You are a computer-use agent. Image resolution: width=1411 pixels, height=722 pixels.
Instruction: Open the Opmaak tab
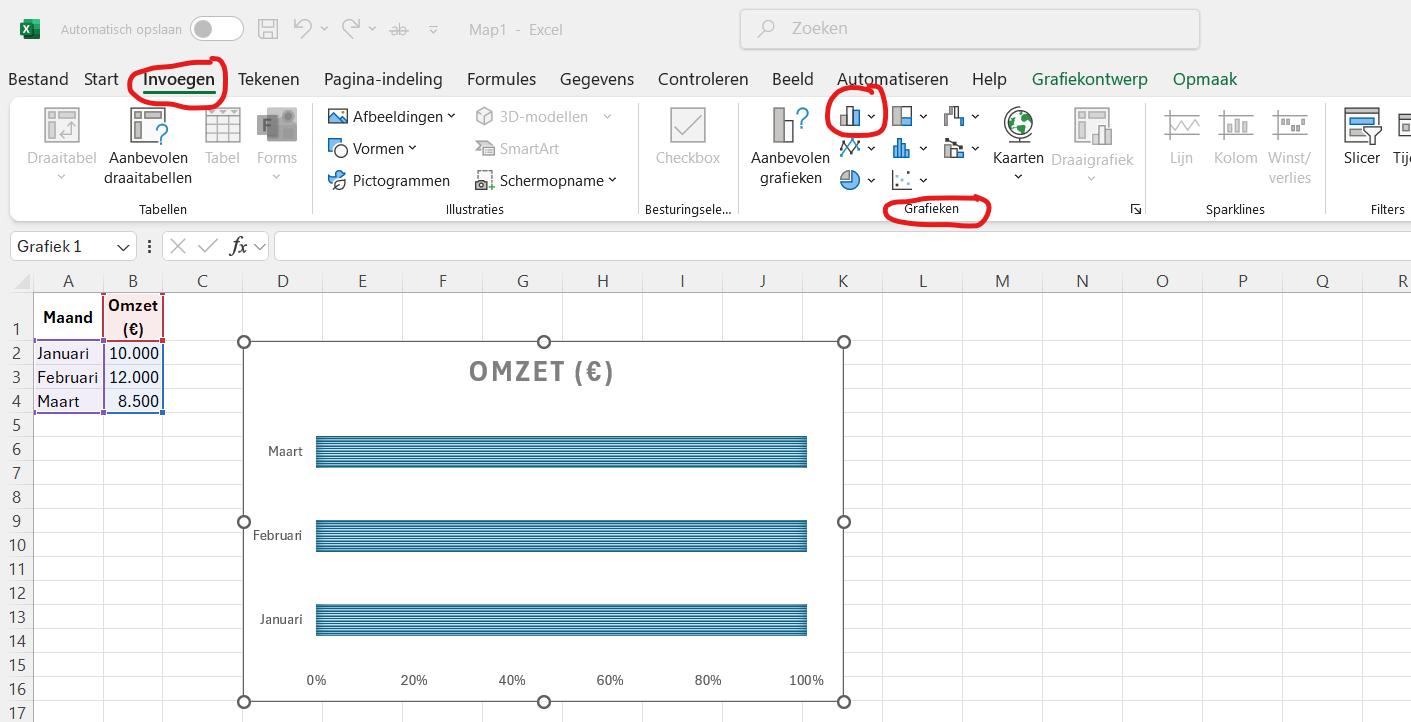[x=1205, y=79]
